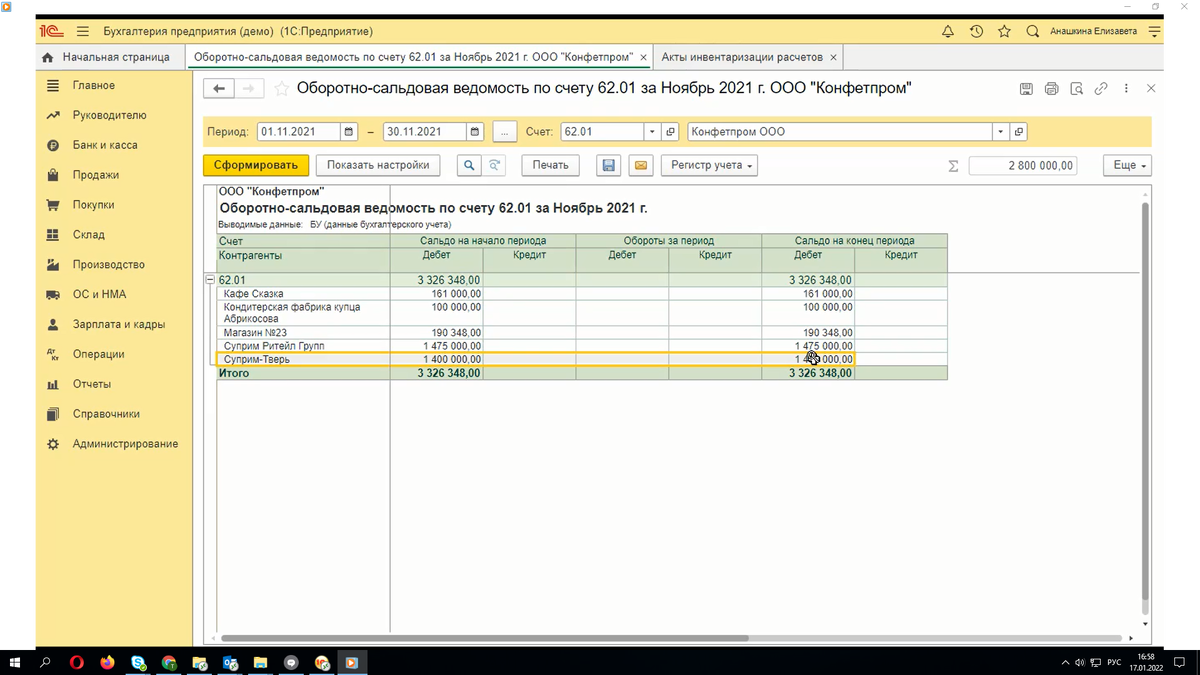This screenshot has width=1200, height=675.
Task: Click the global search magnifier in top bar
Action: click(x=1033, y=32)
